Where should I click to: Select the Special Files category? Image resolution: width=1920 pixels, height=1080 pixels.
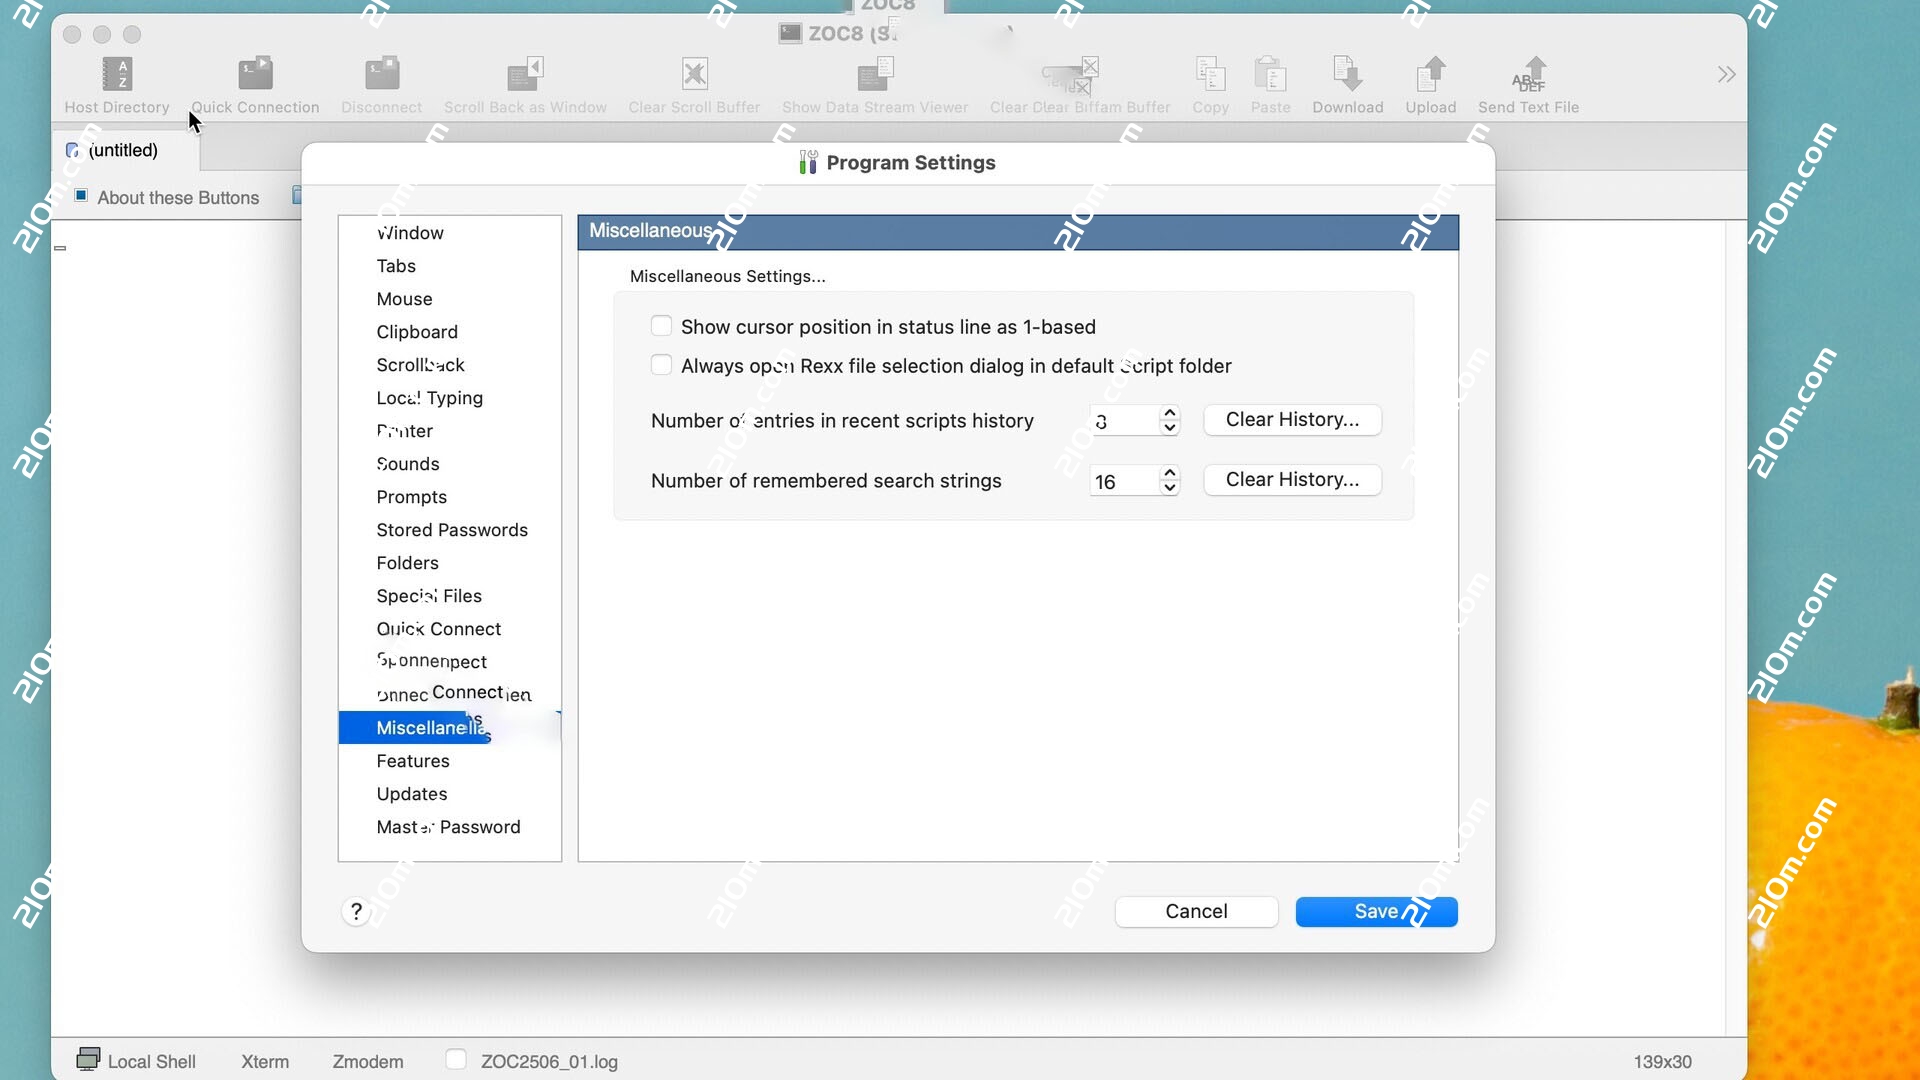click(x=450, y=596)
